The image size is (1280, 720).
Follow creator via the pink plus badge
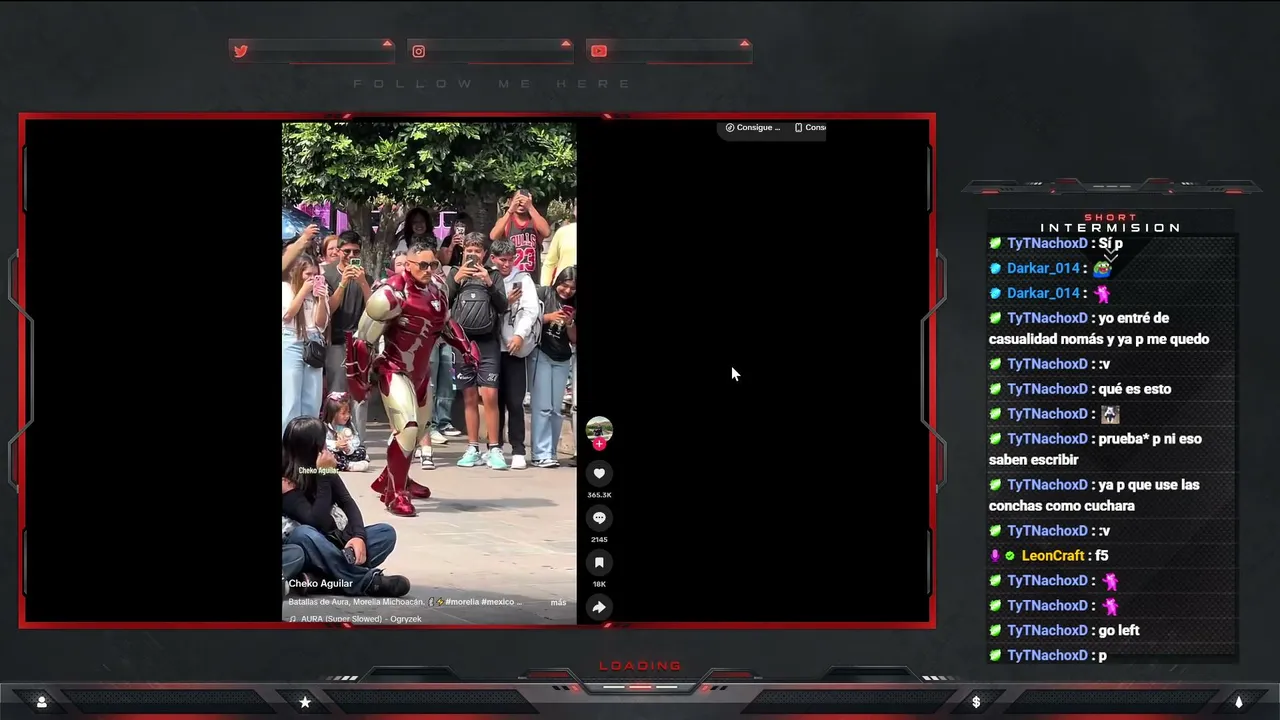599,444
